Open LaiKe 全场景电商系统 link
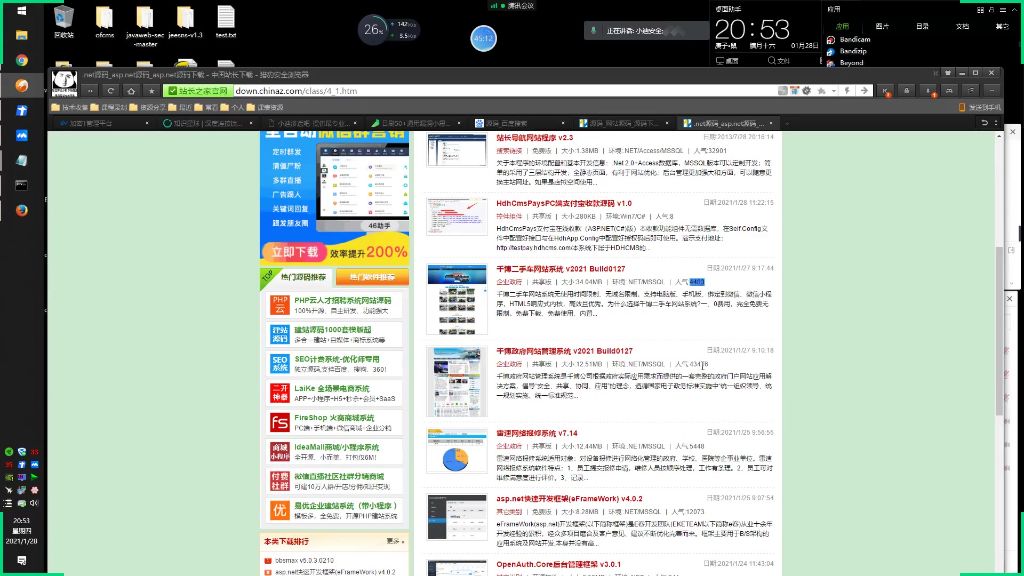 click(x=331, y=389)
